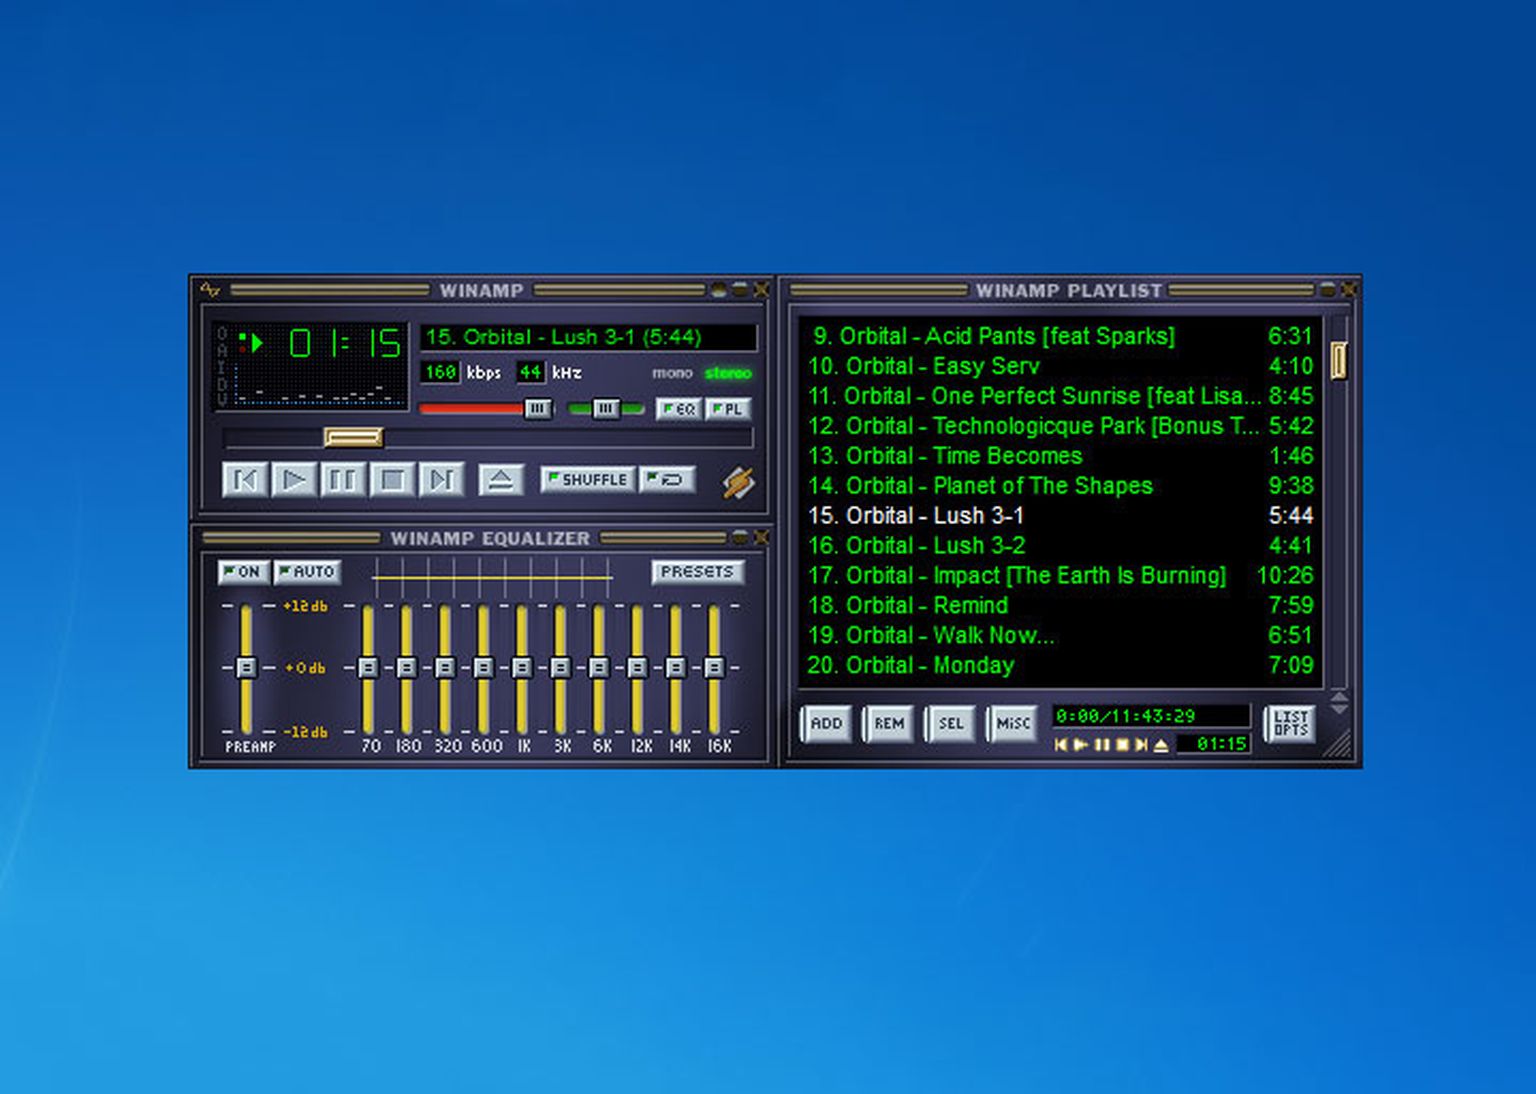Stop playback with the main Stop button

392,480
